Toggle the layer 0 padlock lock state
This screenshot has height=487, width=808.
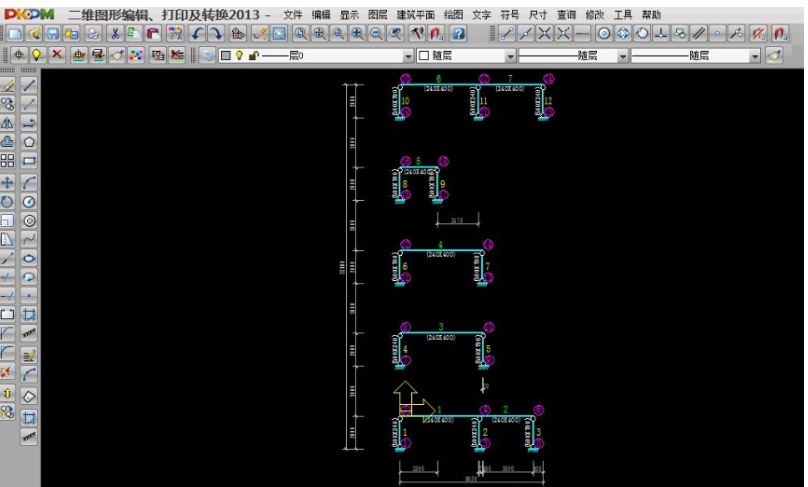coord(254,56)
